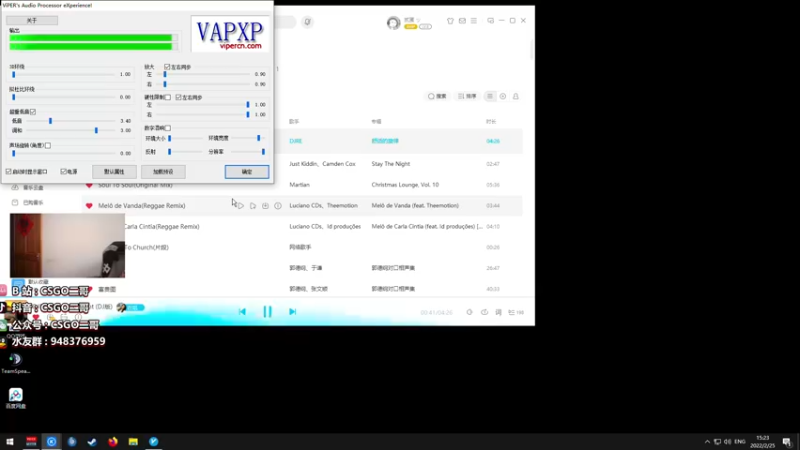The width and height of the screenshot is (800, 450).
Task: Switch to KuGou music taskbar icon
Action: tap(52, 442)
